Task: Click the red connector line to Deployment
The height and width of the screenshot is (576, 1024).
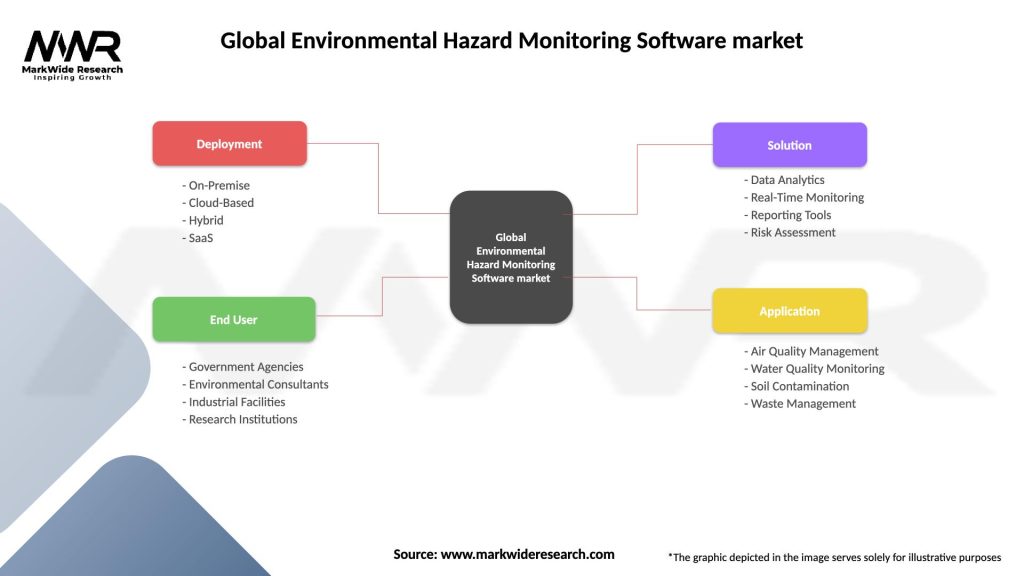Action: coord(378,180)
